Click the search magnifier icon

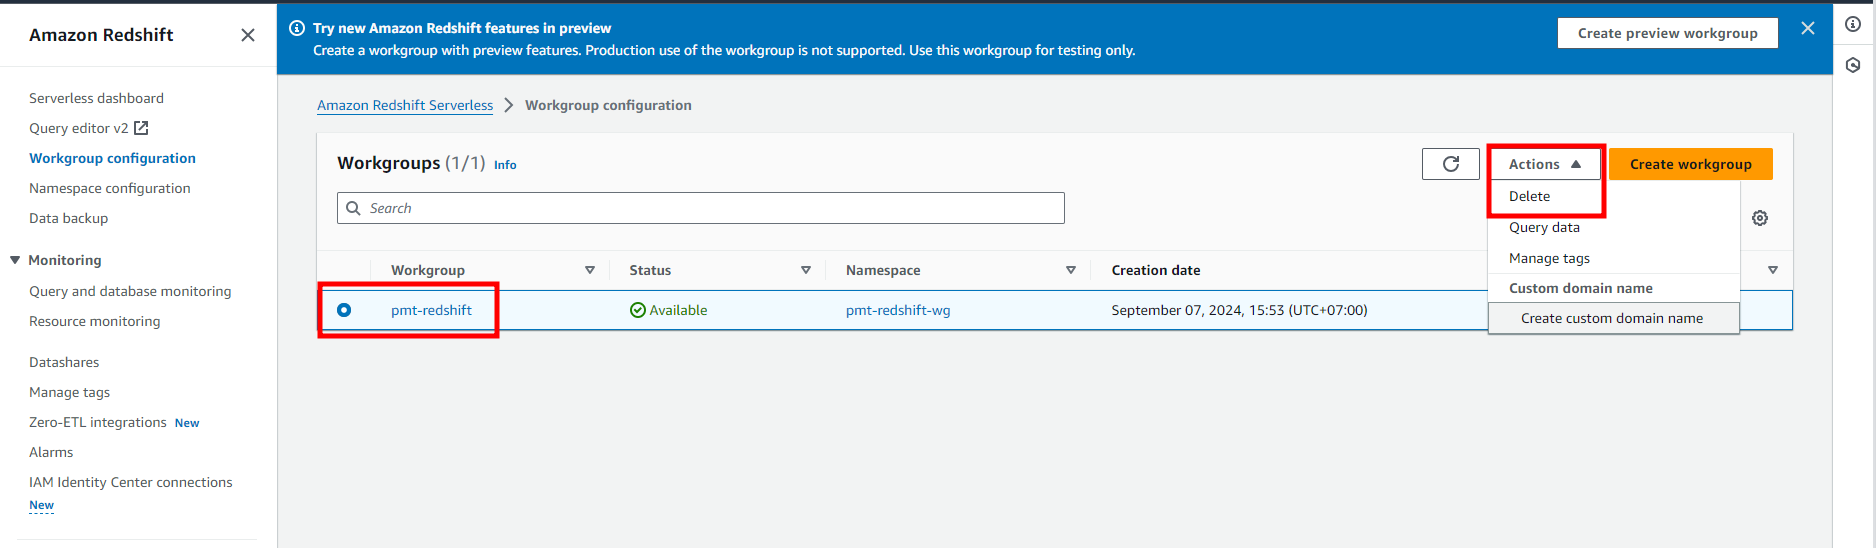point(353,208)
